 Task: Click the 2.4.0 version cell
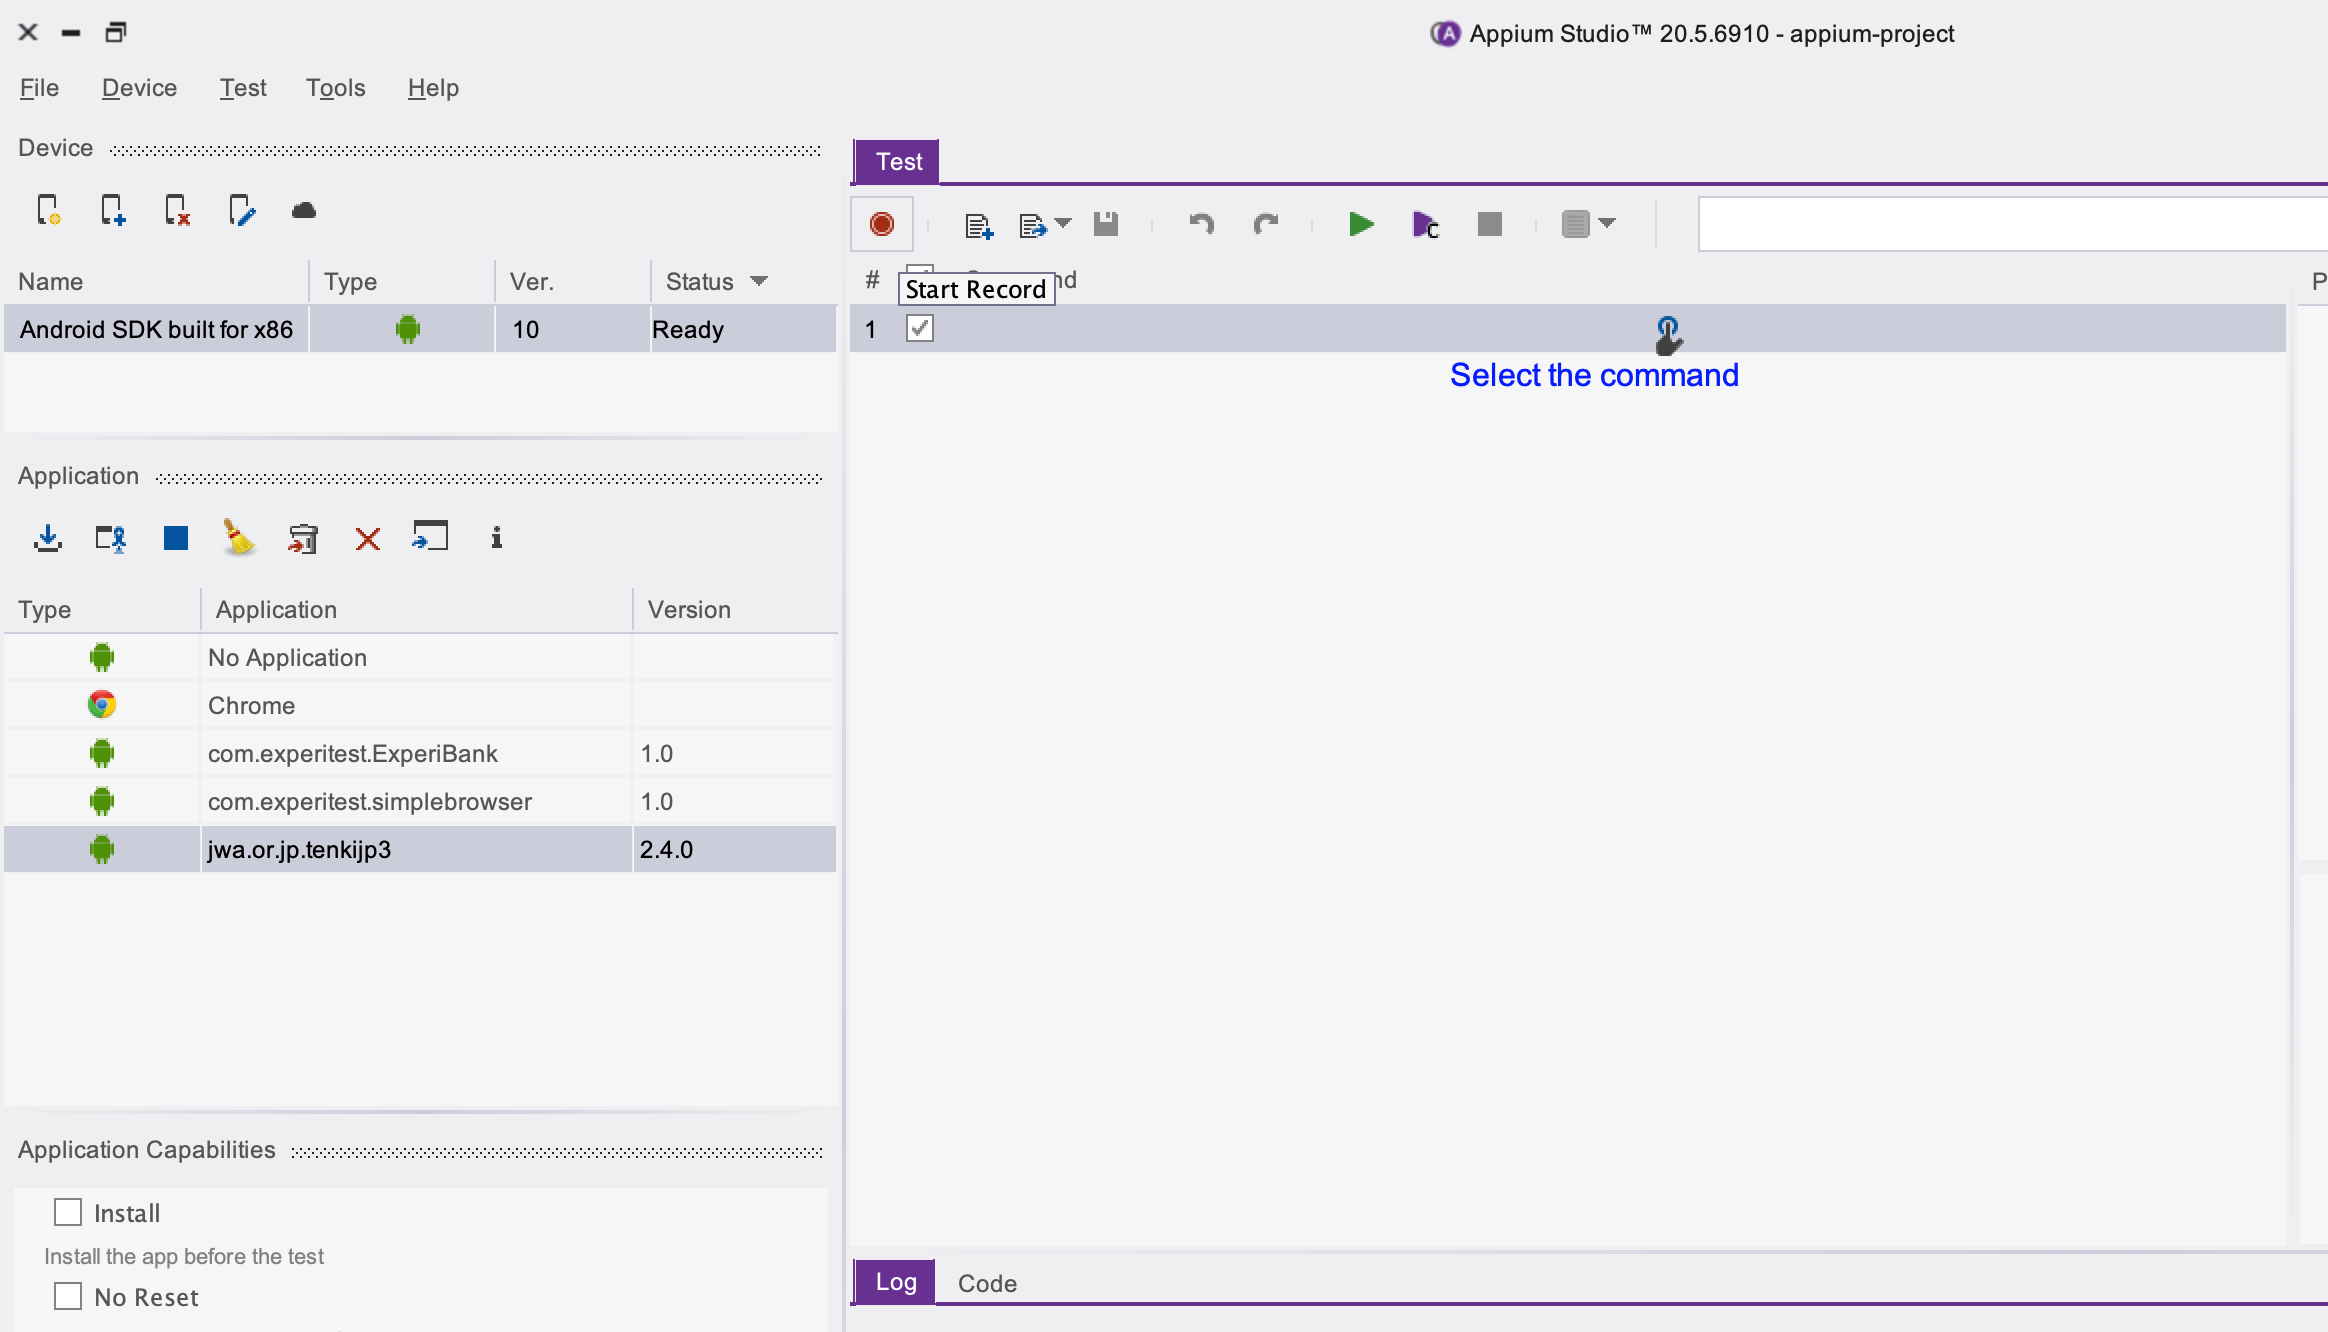click(734, 849)
